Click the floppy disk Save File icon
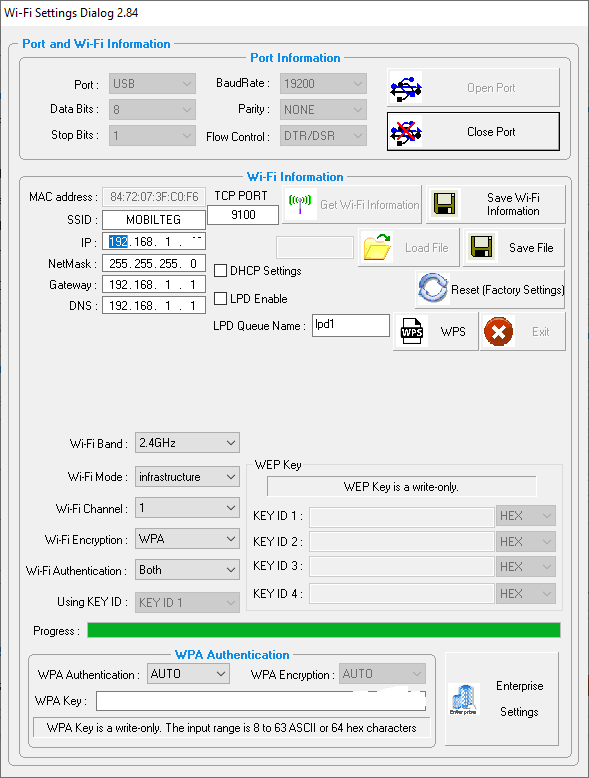This screenshot has width=589, height=778. [481, 247]
